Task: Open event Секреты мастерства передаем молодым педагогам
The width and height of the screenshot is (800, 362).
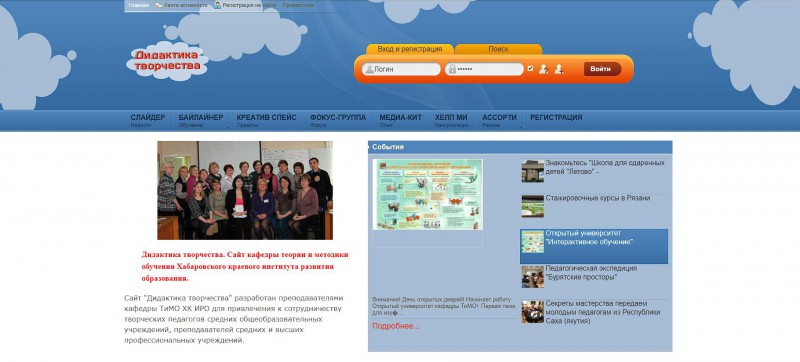Action: [603, 312]
